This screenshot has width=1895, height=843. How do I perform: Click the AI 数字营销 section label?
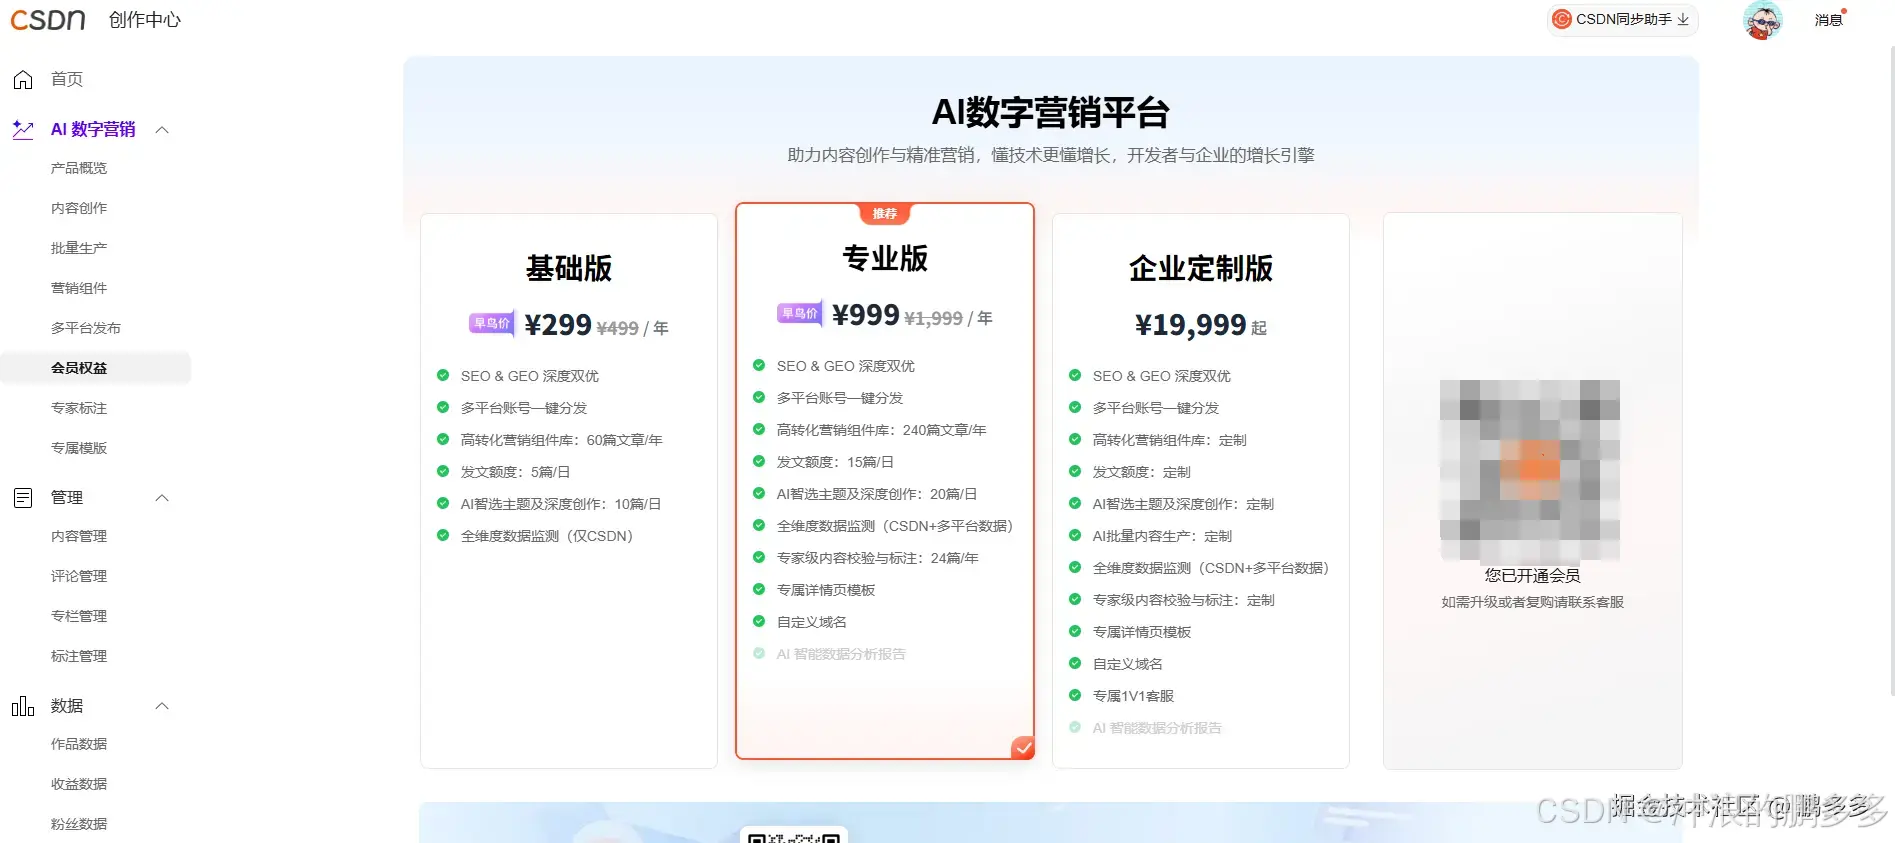coord(93,129)
